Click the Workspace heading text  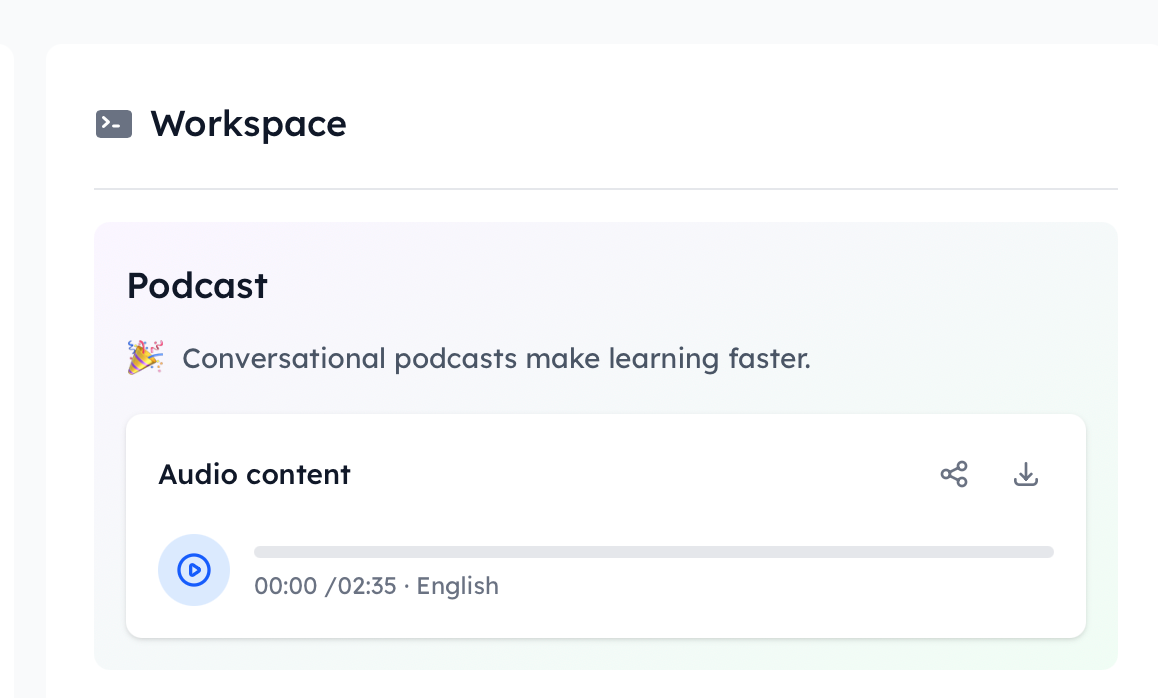248,123
